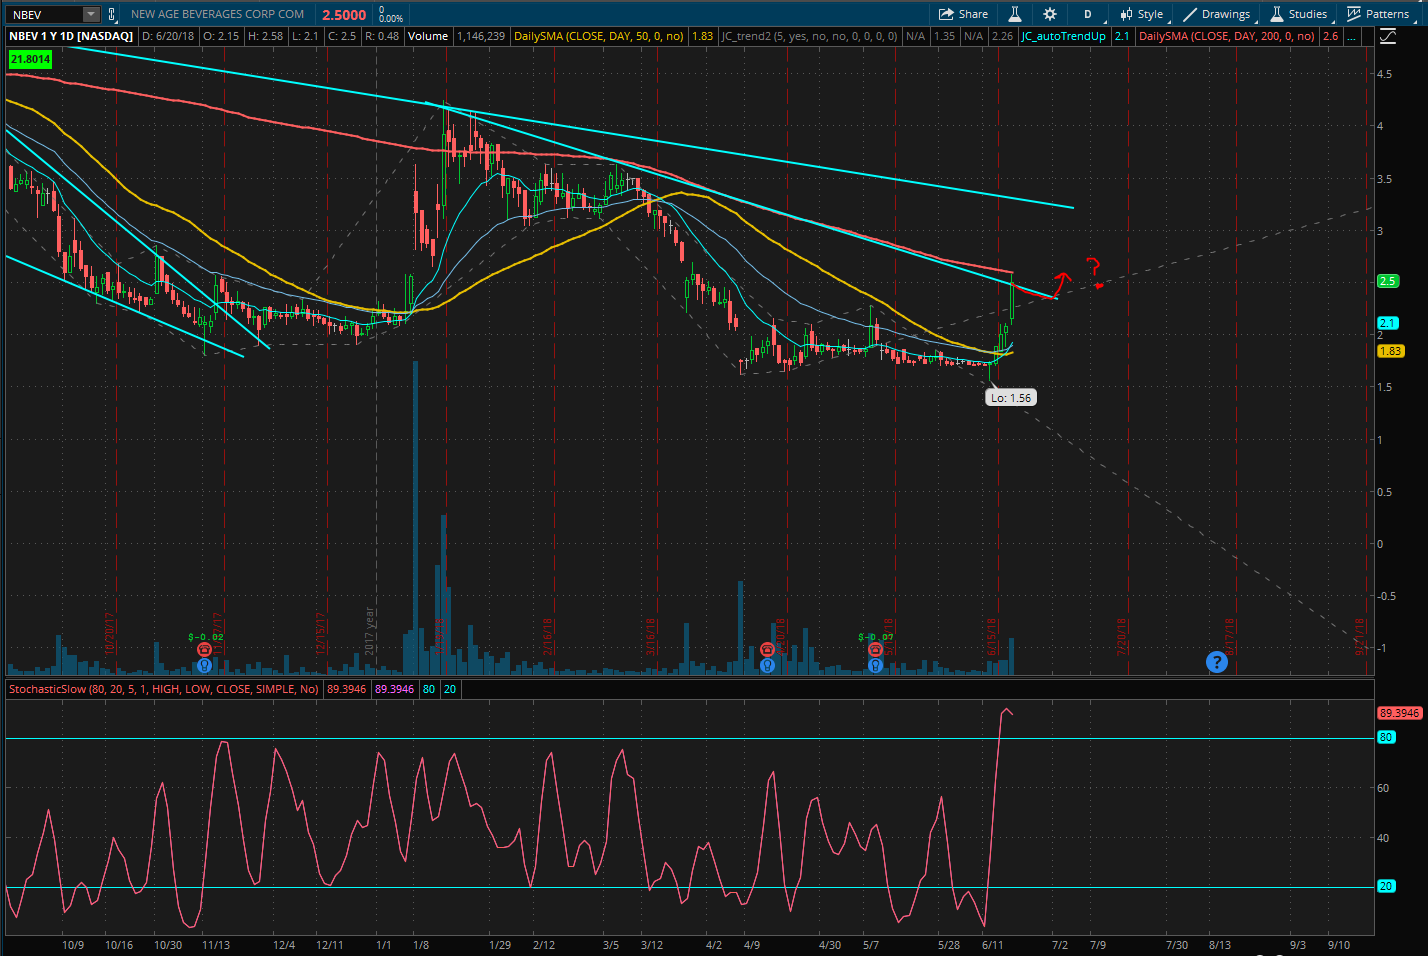Click the 1/8 date on the time axis
This screenshot has width=1428, height=956.
click(x=421, y=945)
